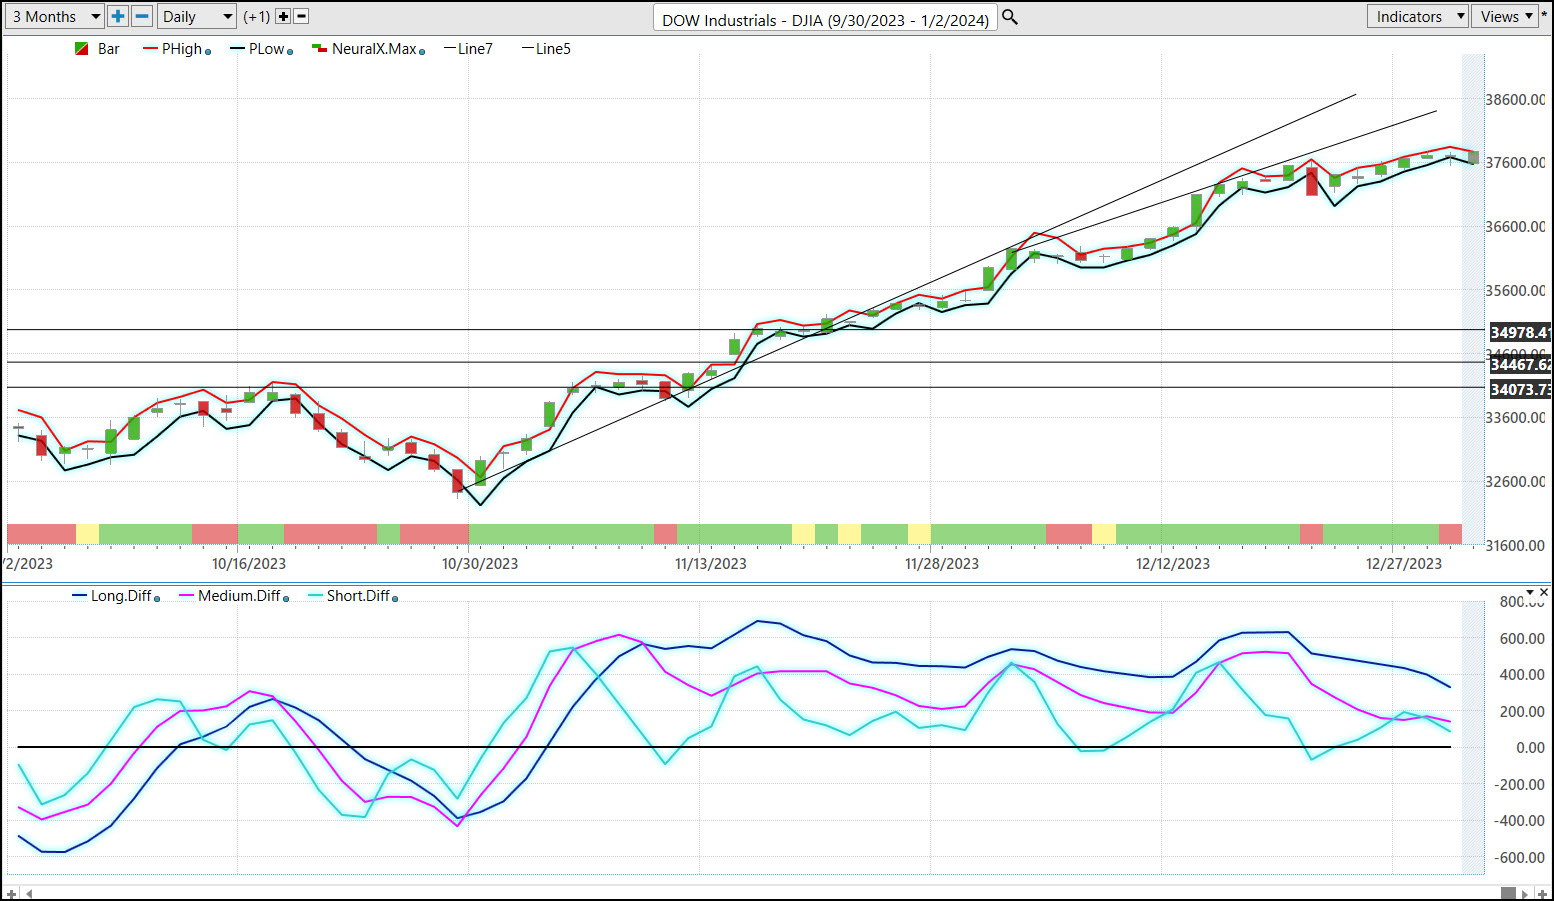
Task: Close the lower indicator pane
Action: pyautogui.click(x=1544, y=593)
